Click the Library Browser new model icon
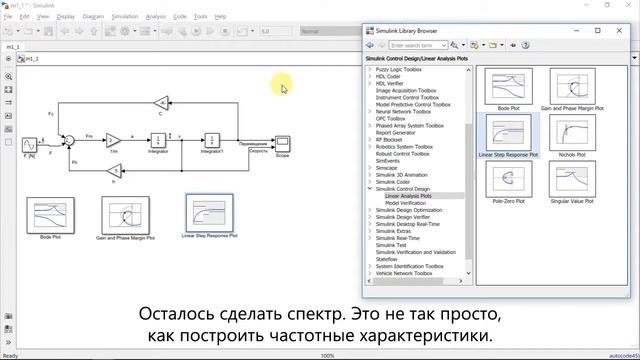The width and height of the screenshot is (640, 360). pos(474,45)
